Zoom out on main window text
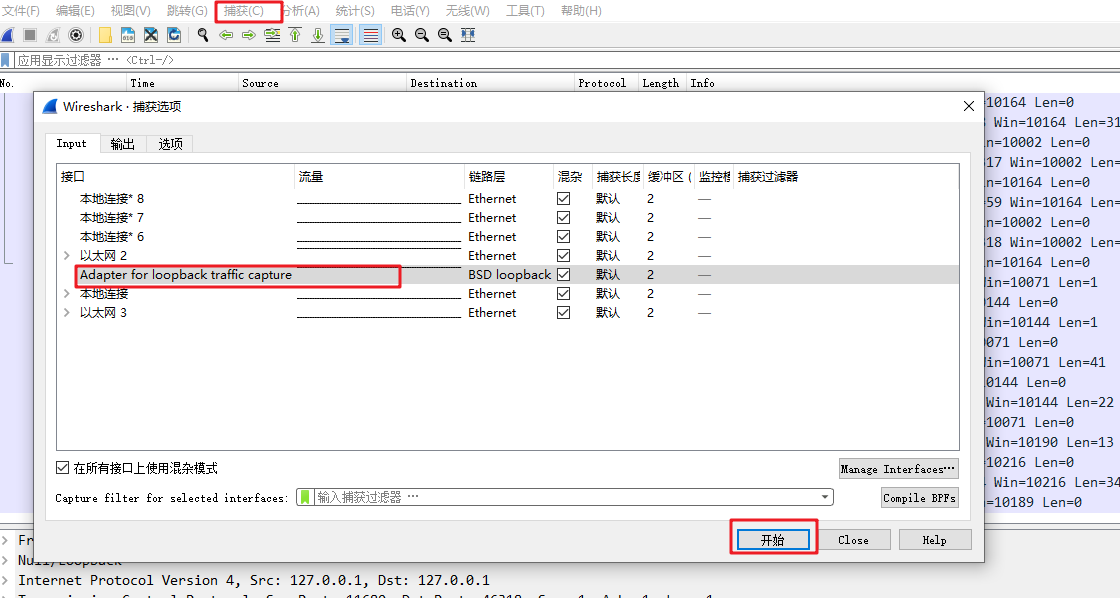Screen dimensions: 1120x598 (421, 35)
